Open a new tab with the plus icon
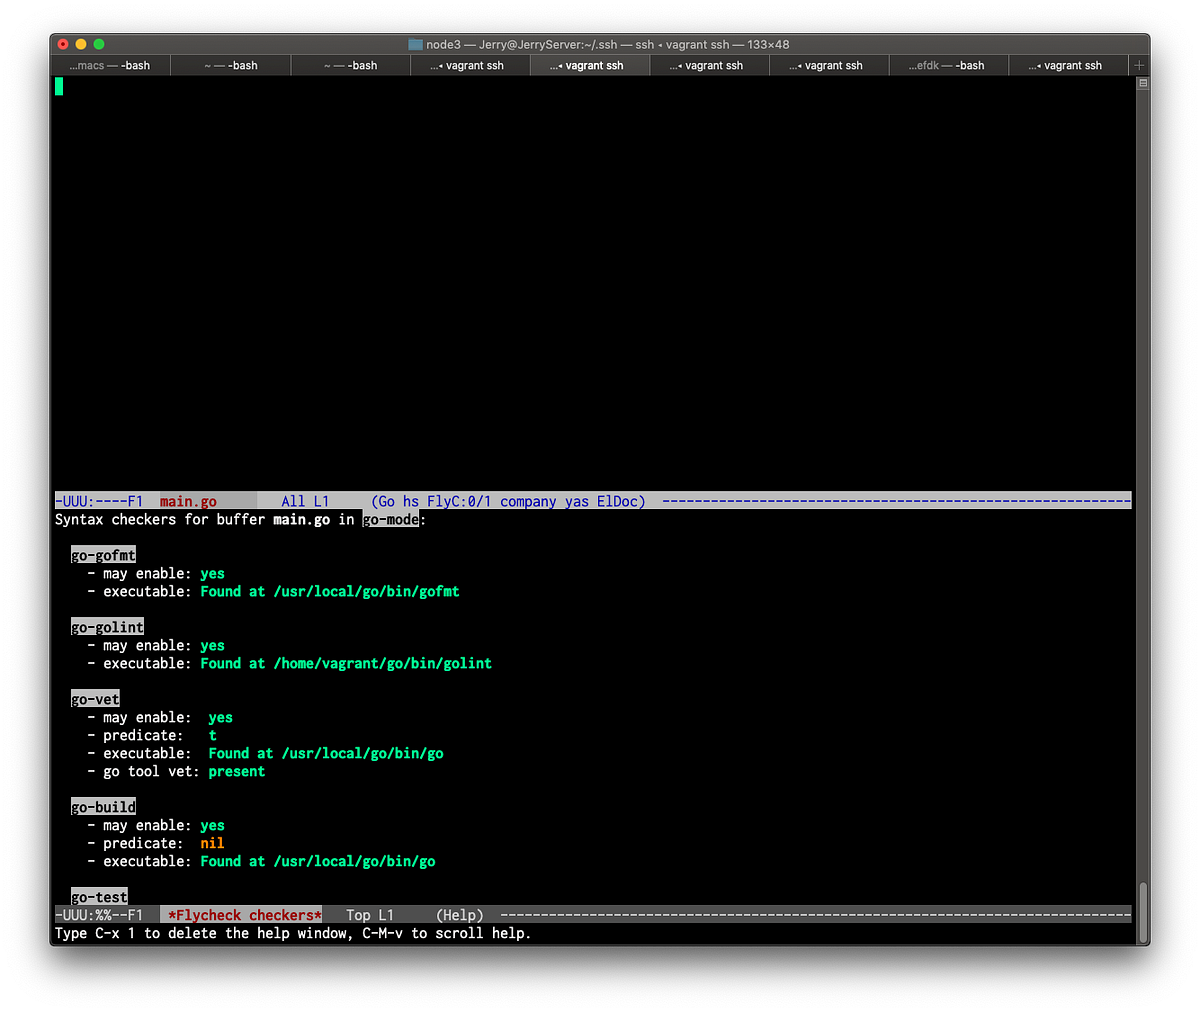The height and width of the screenshot is (1012, 1200). 1138,64
